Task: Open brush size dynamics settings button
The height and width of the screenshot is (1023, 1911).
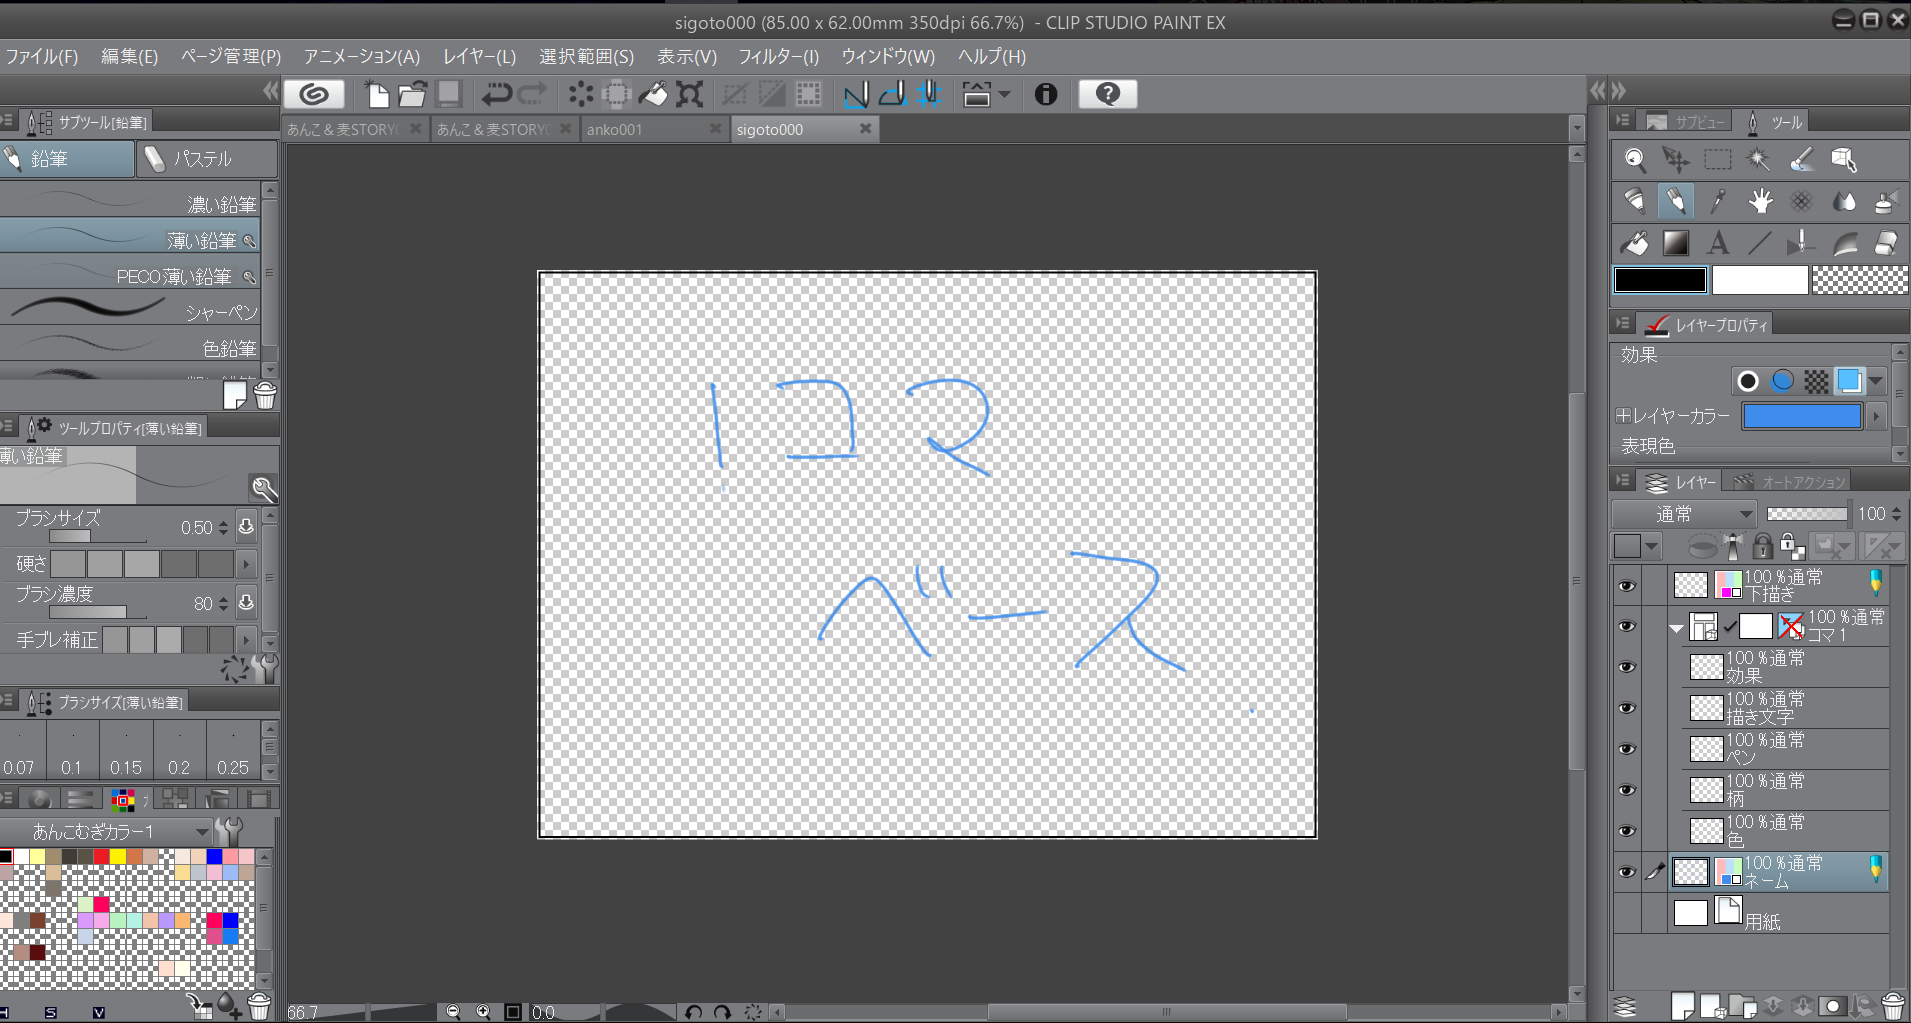Action: pos(246,527)
